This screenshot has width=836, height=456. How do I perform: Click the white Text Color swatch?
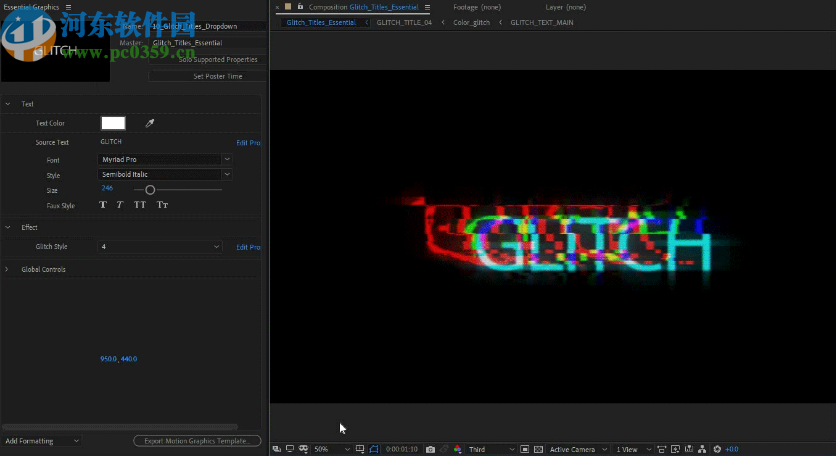(113, 123)
